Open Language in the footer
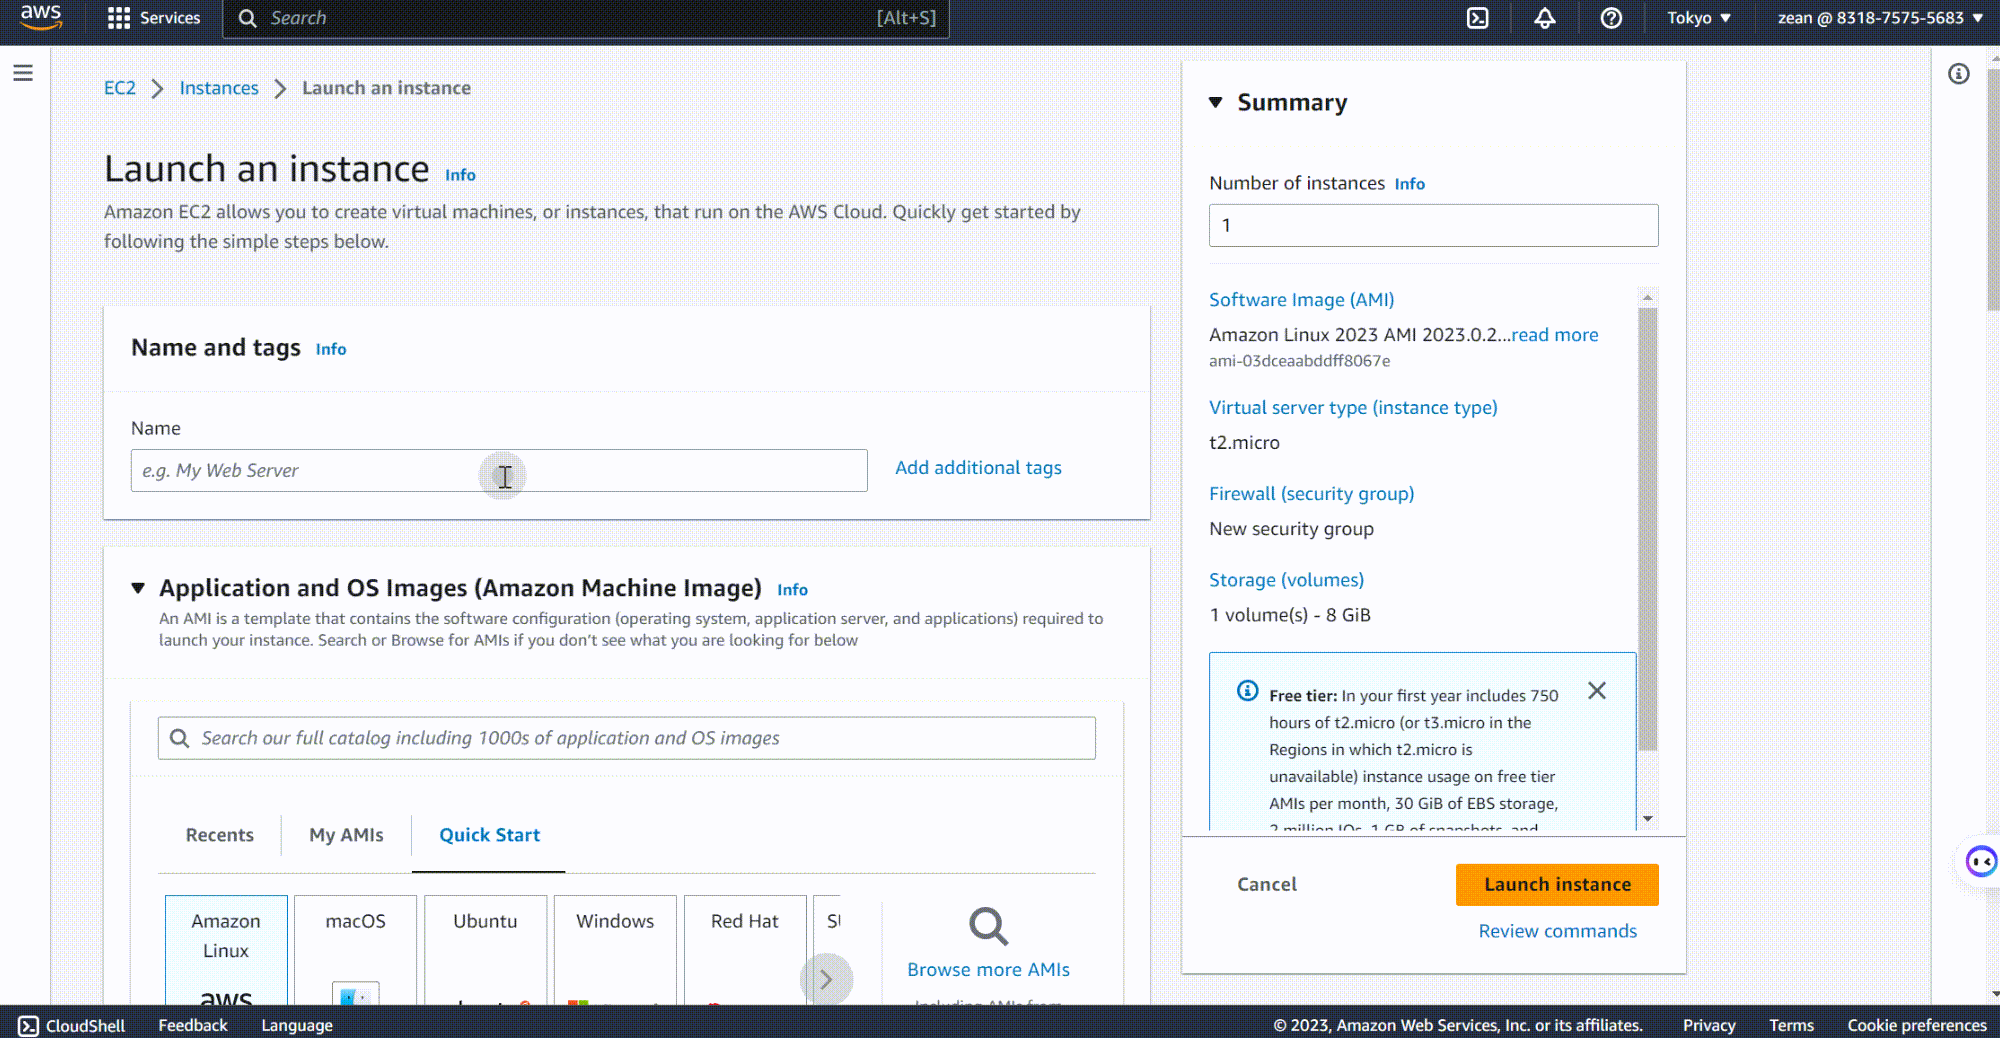 (297, 1025)
